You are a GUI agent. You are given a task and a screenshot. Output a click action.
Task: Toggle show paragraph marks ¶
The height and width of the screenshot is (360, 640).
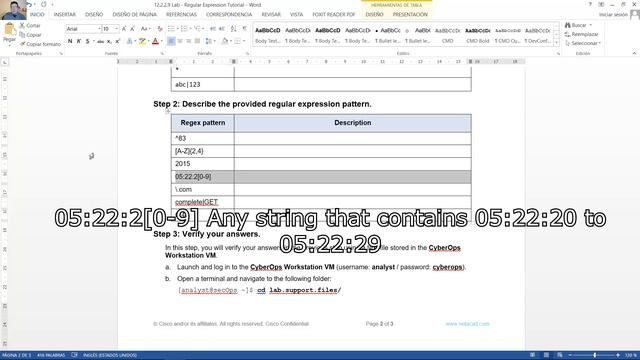[x=244, y=29]
